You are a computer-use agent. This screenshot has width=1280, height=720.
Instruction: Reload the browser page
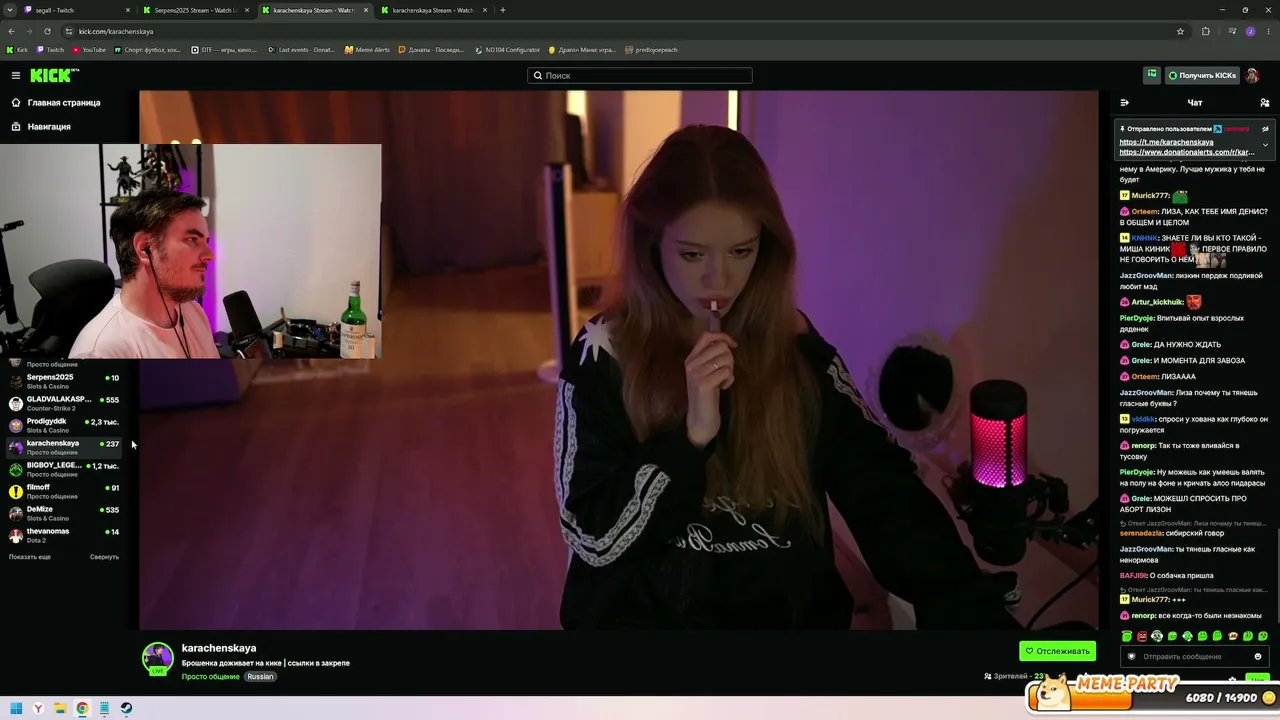[x=47, y=31]
